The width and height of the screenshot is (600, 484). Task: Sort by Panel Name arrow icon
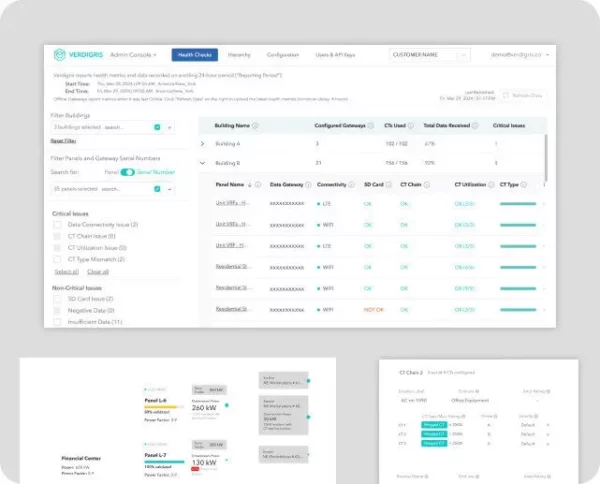[x=249, y=185]
